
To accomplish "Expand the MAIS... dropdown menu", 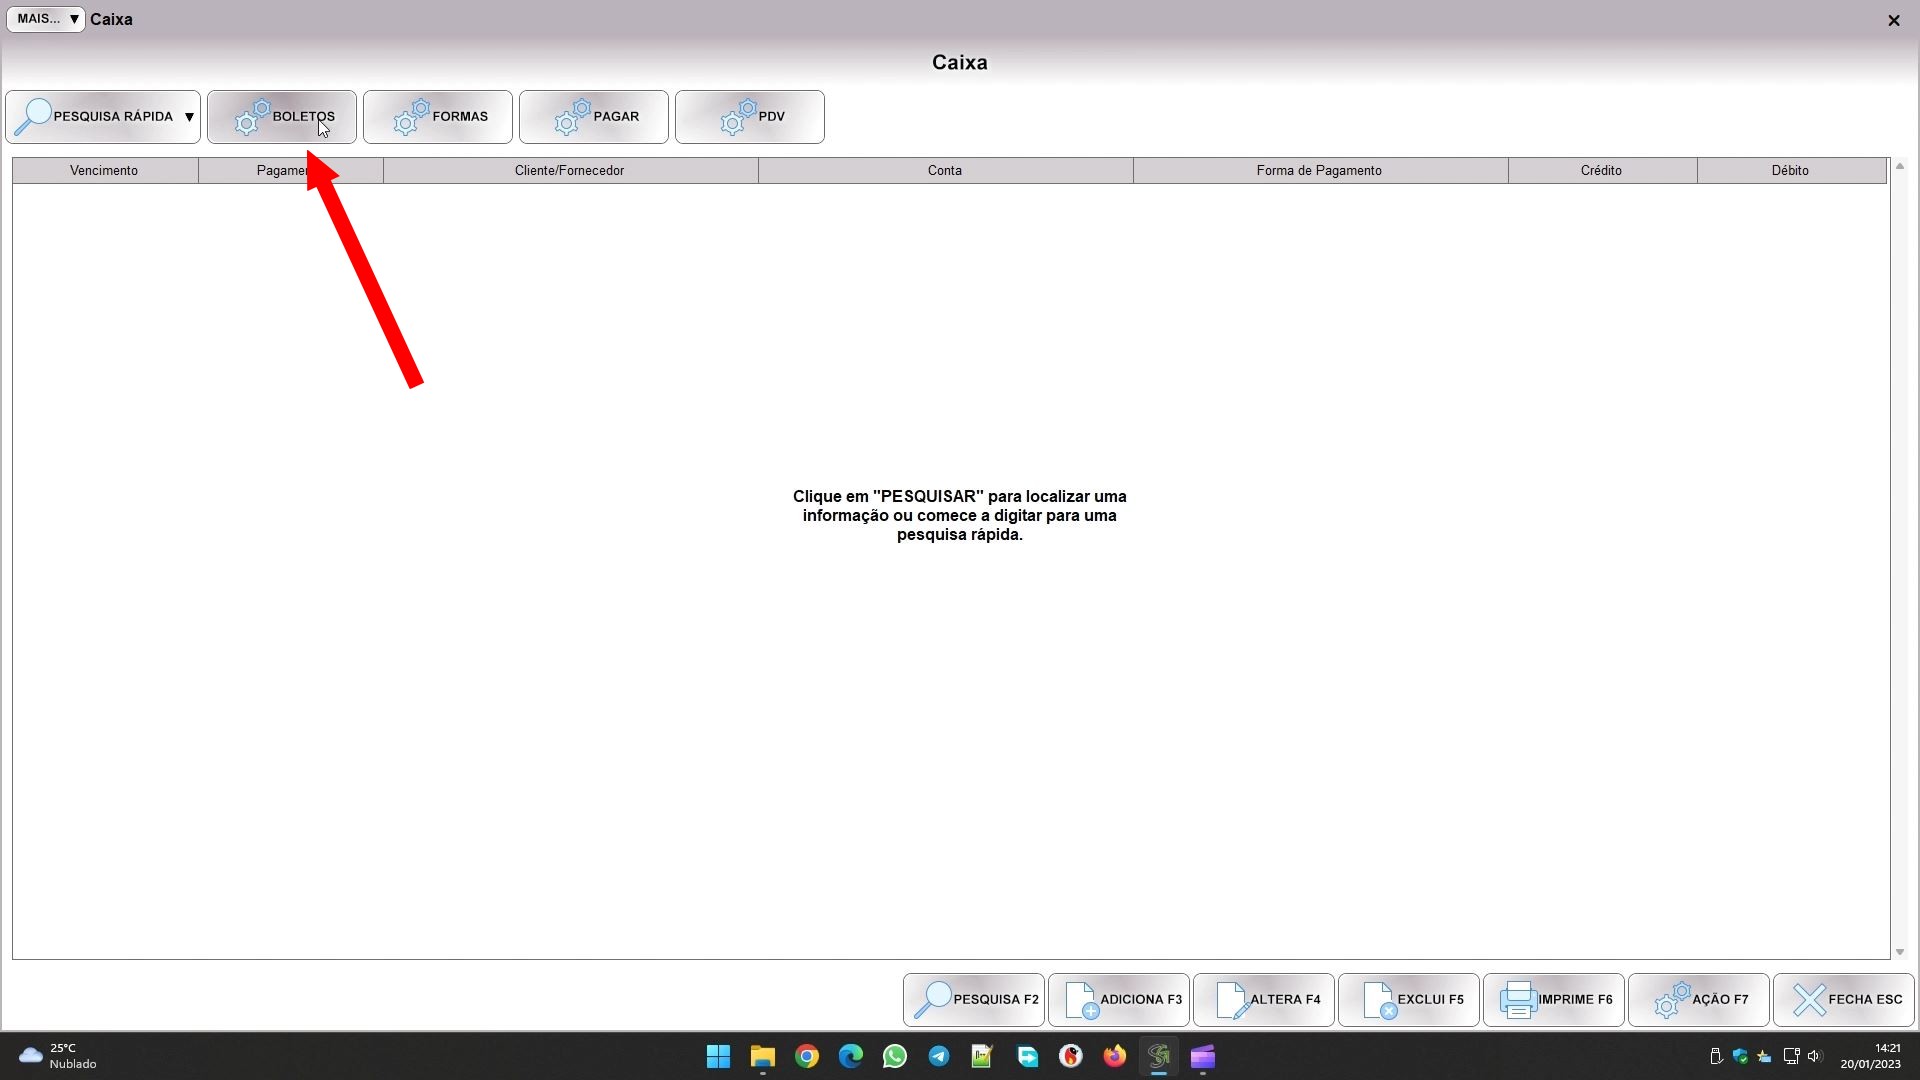I will point(46,19).
